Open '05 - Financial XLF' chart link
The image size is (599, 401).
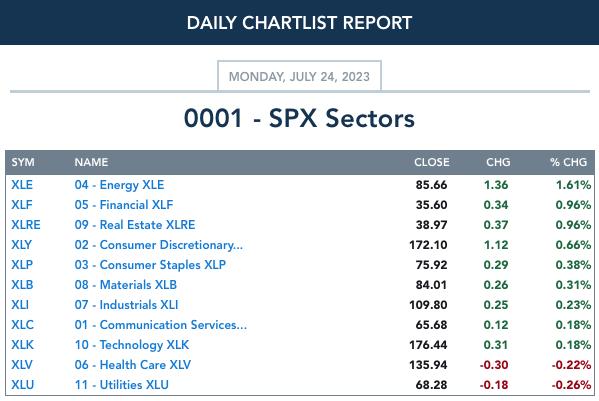point(124,205)
